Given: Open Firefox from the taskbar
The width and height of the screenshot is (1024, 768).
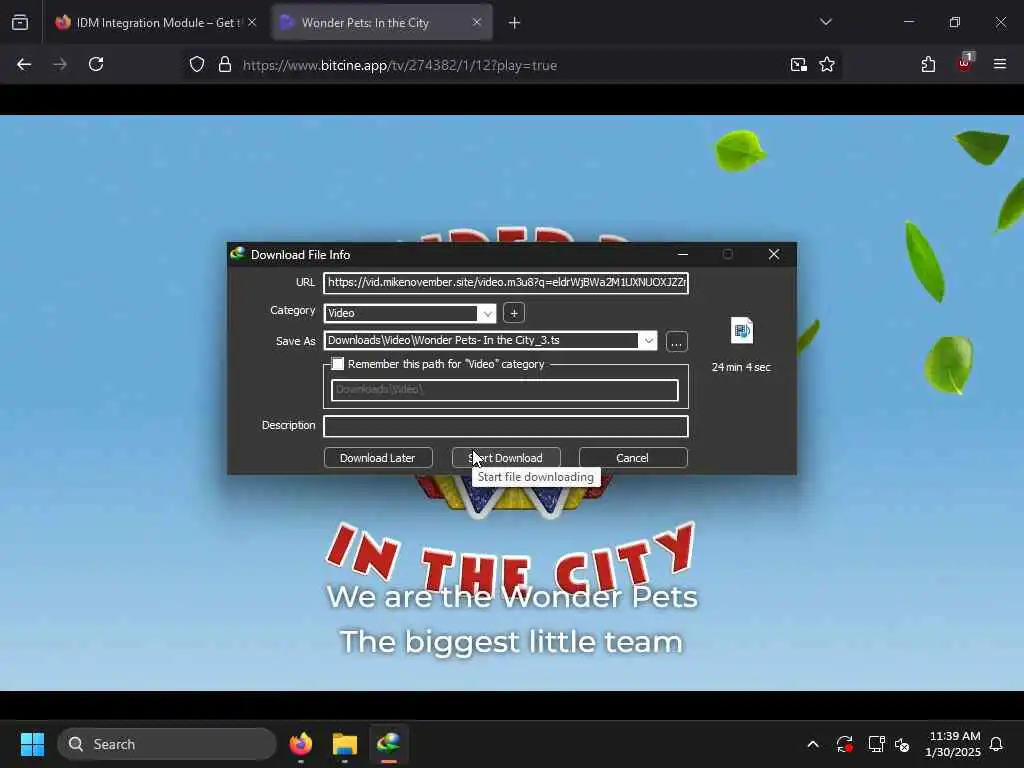Looking at the screenshot, I should 301,744.
